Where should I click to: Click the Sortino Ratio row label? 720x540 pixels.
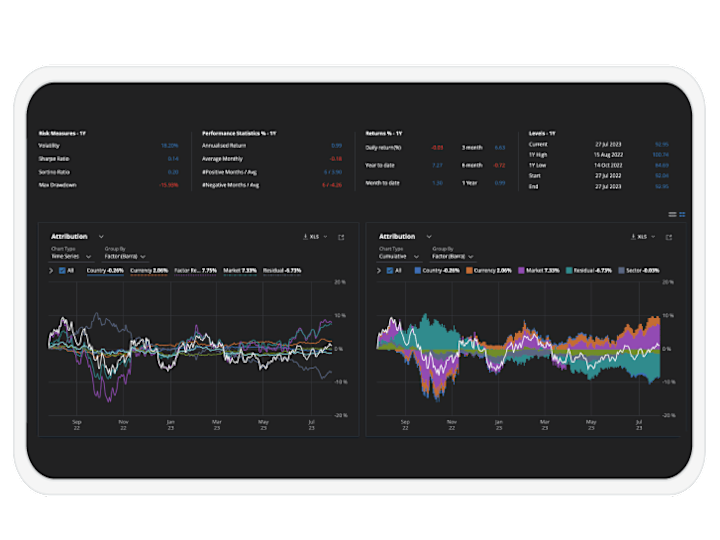coord(54,172)
